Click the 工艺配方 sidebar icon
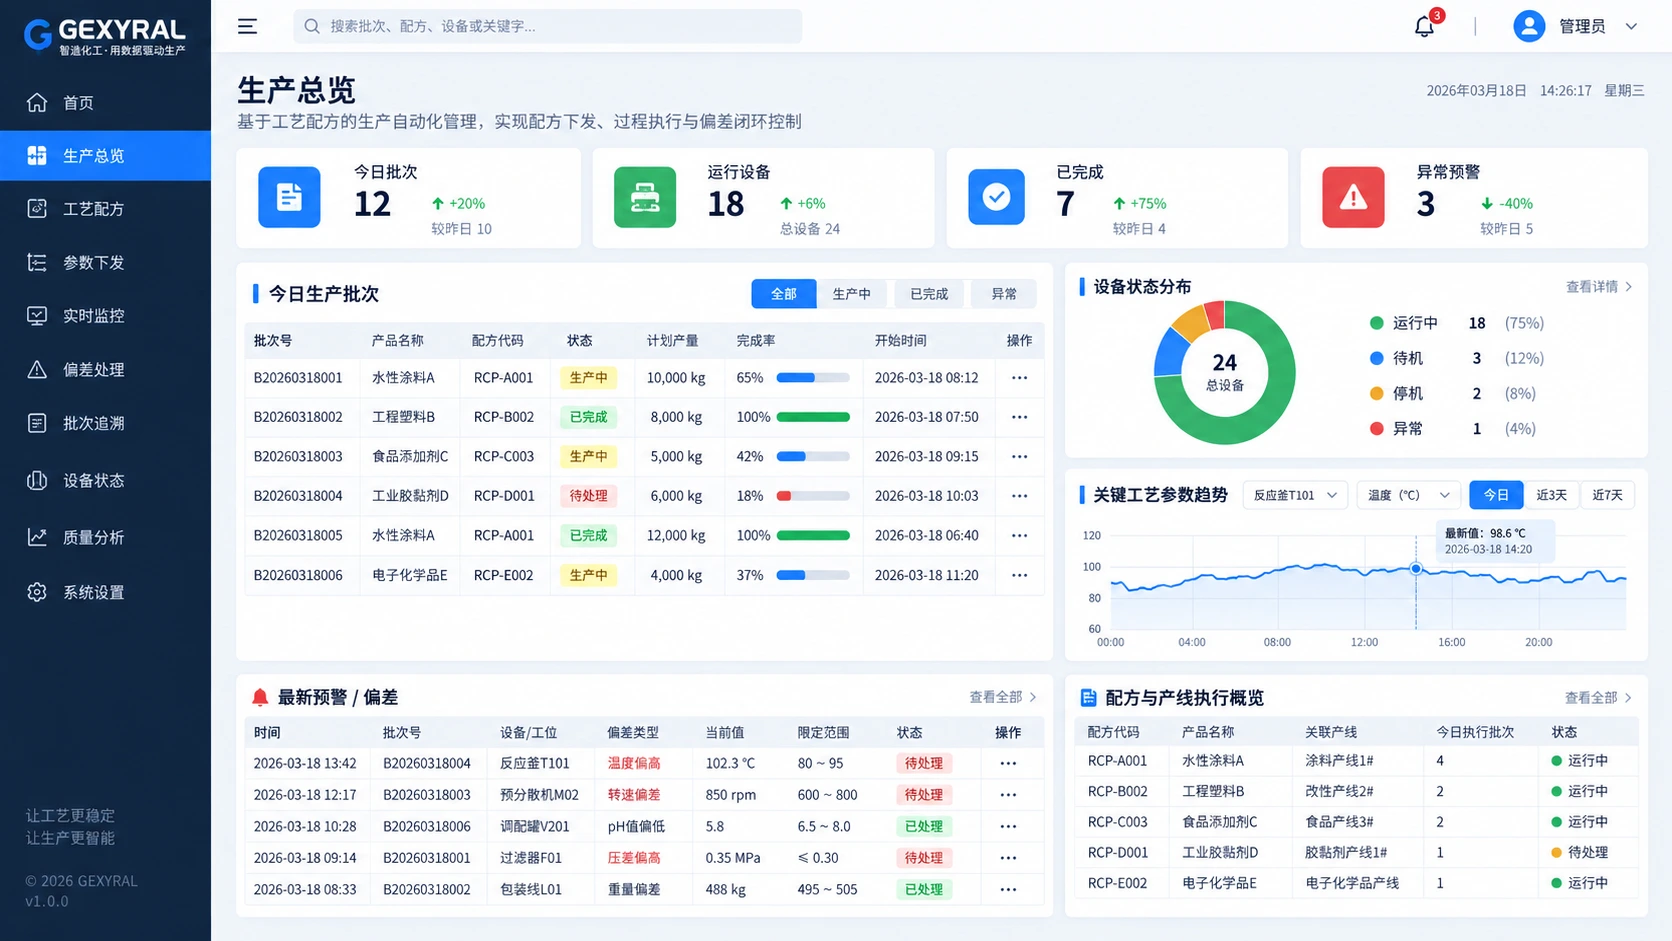This screenshot has height=941, width=1672. 37,208
